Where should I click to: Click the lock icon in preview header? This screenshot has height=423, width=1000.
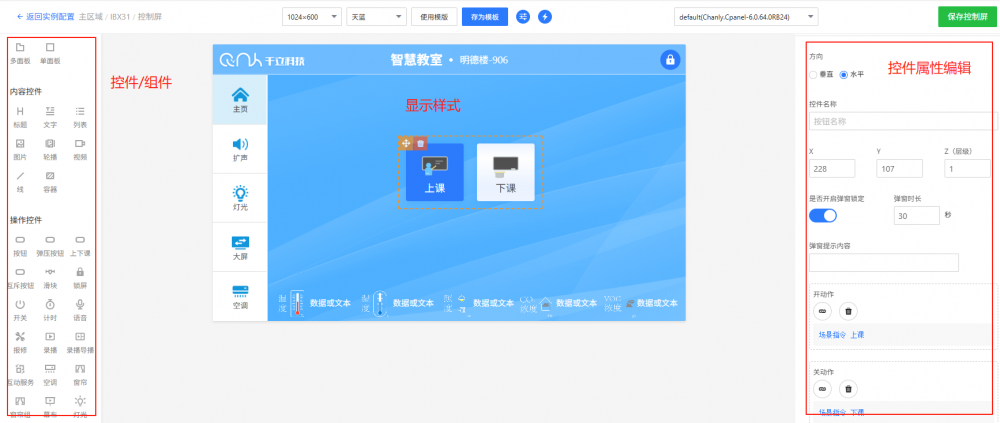coord(669,60)
